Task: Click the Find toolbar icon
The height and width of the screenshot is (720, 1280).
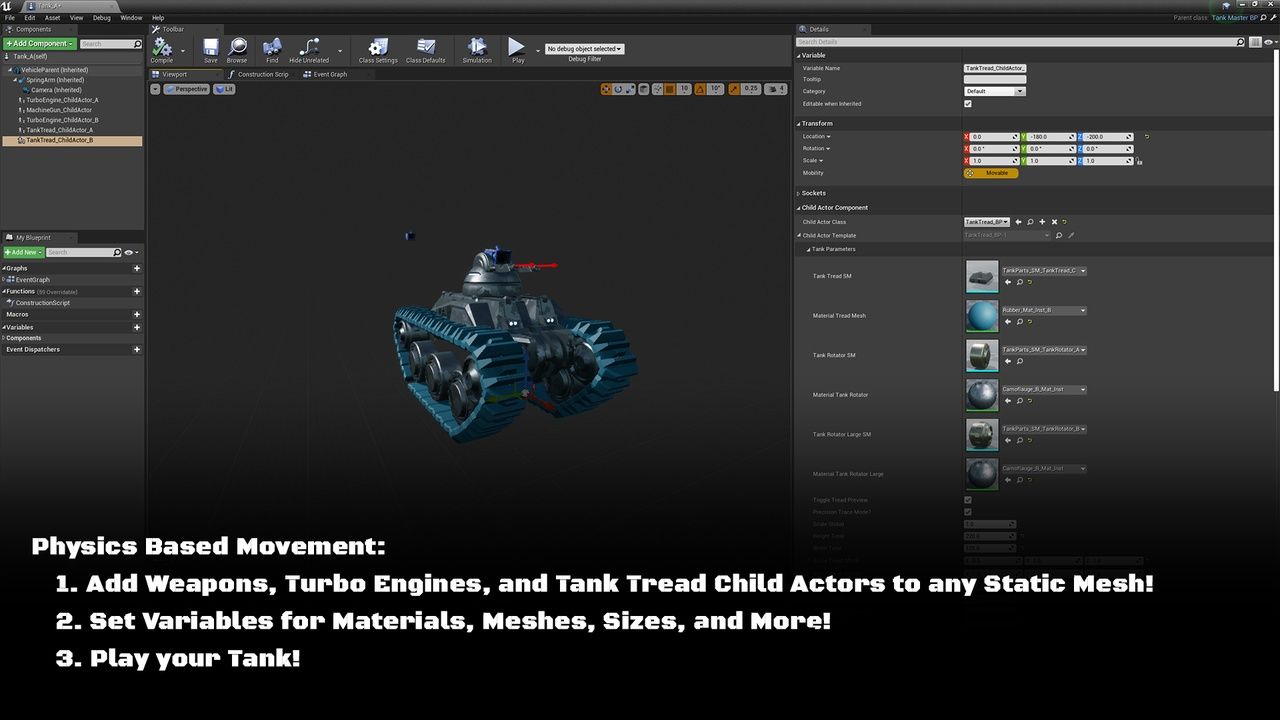Action: click(x=272, y=49)
